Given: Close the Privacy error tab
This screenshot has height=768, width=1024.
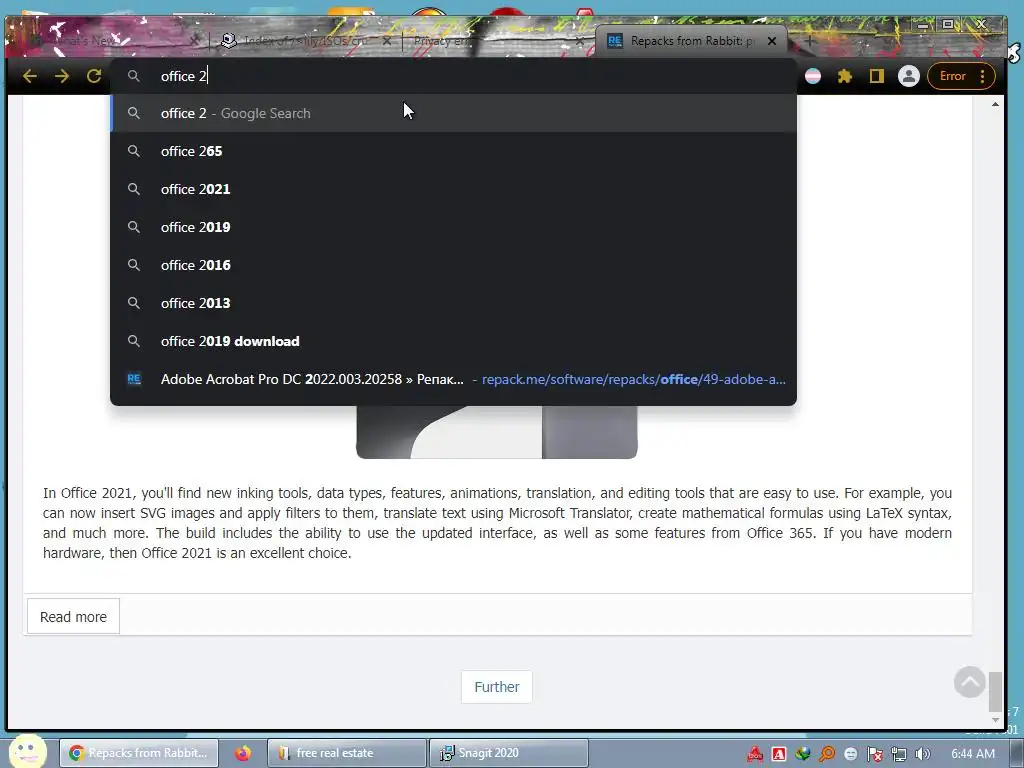Looking at the screenshot, I should click(579, 40).
